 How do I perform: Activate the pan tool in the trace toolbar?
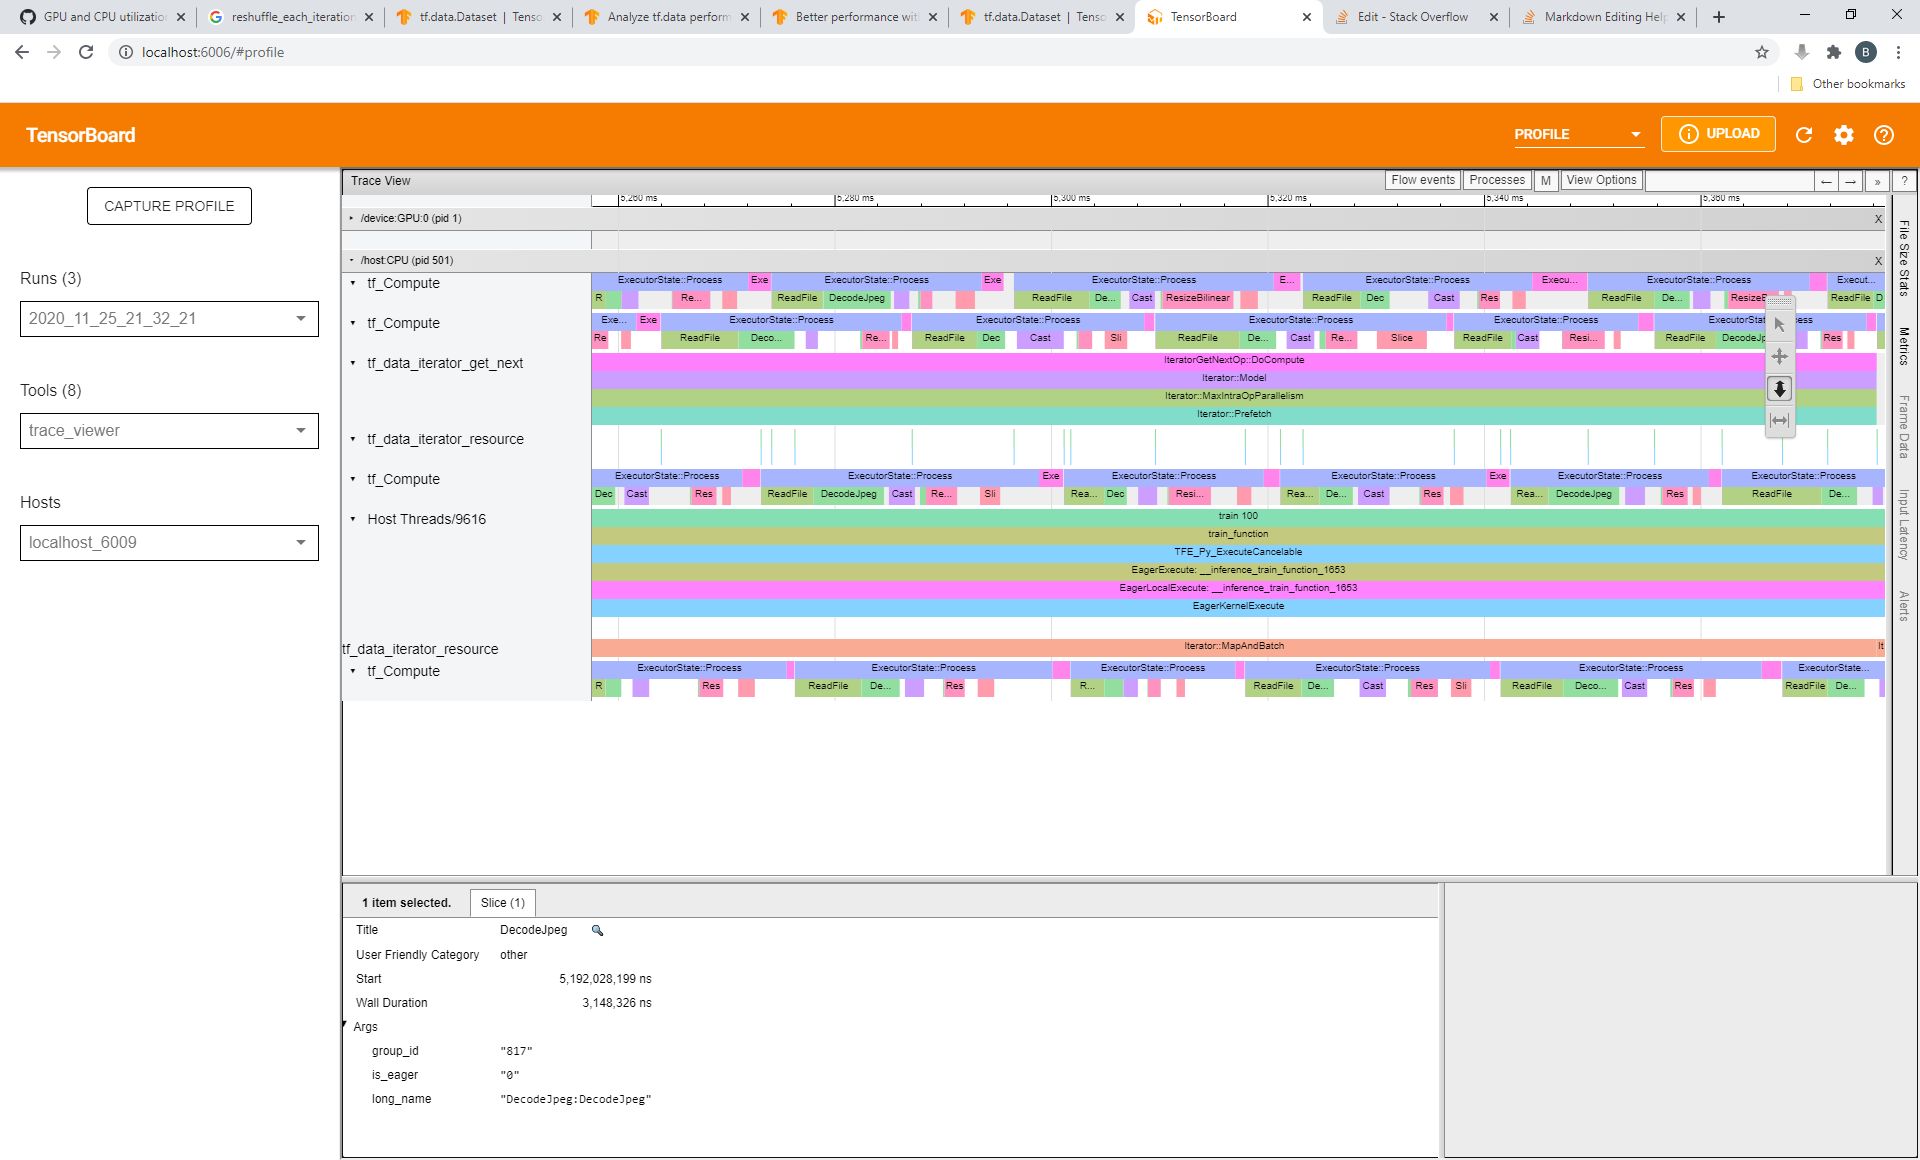pyautogui.click(x=1780, y=356)
